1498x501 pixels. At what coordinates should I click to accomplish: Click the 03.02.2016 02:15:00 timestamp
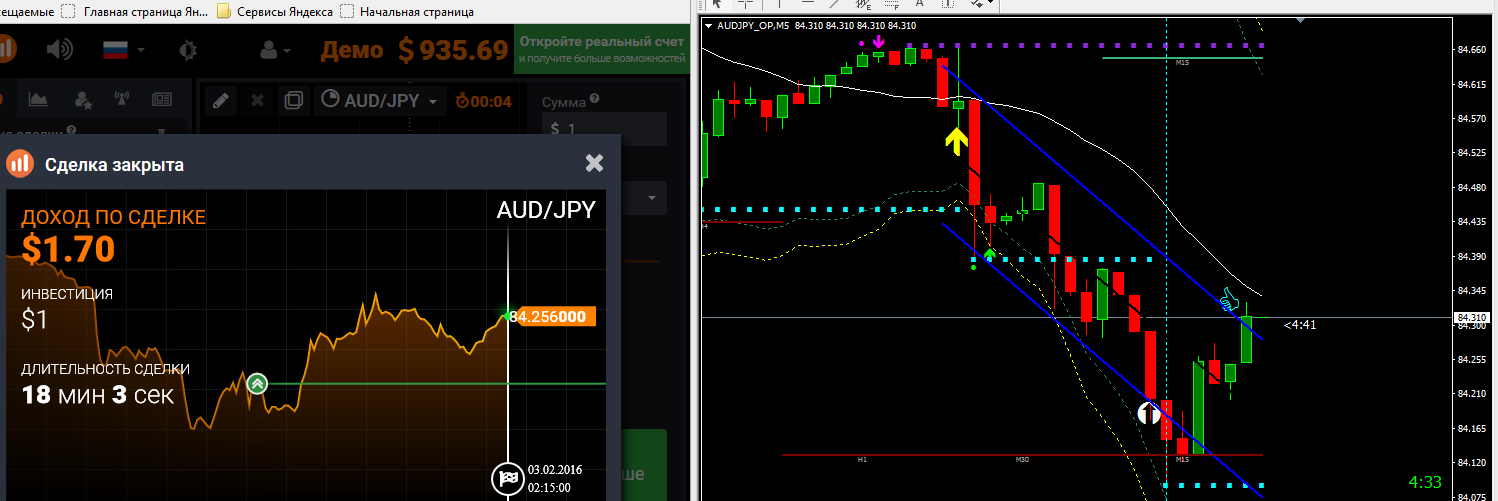[555, 478]
